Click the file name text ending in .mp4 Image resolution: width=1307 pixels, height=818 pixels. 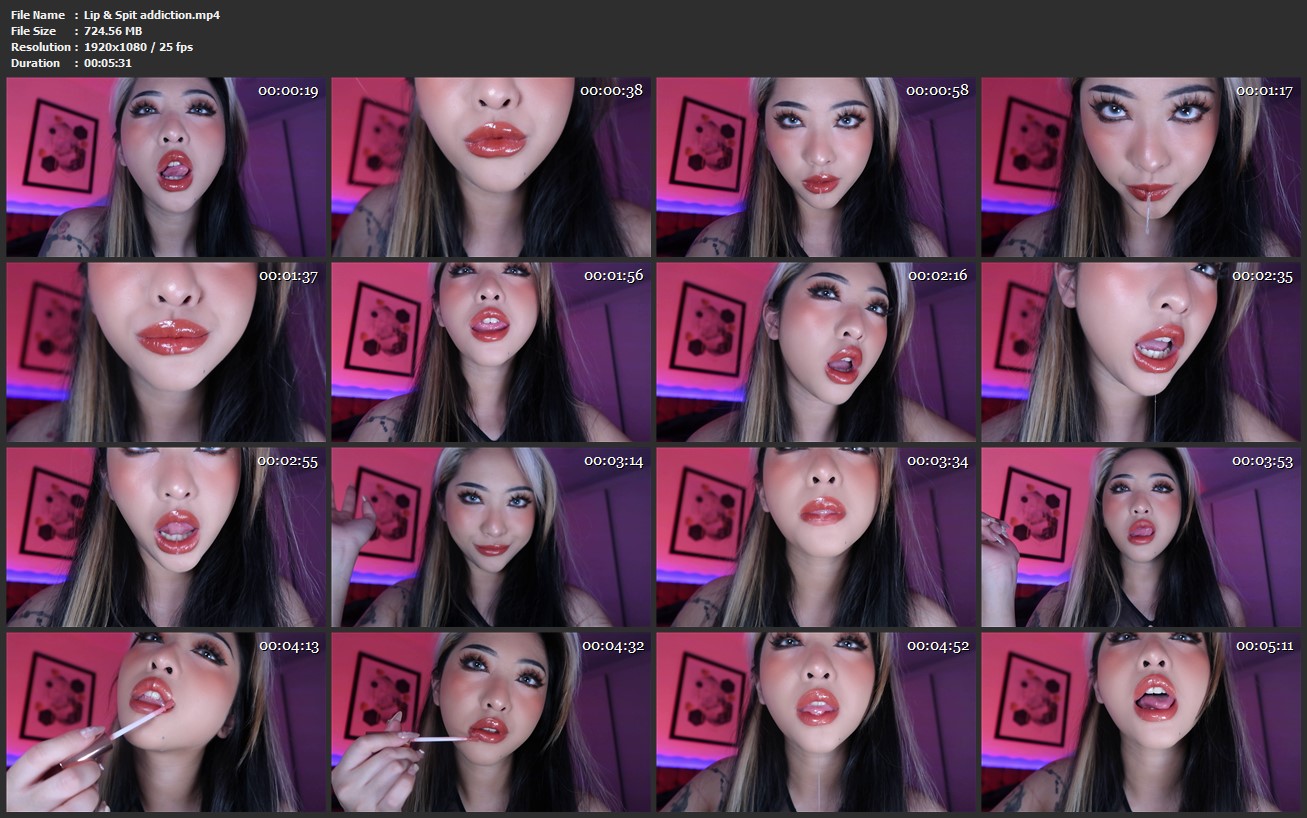point(152,15)
